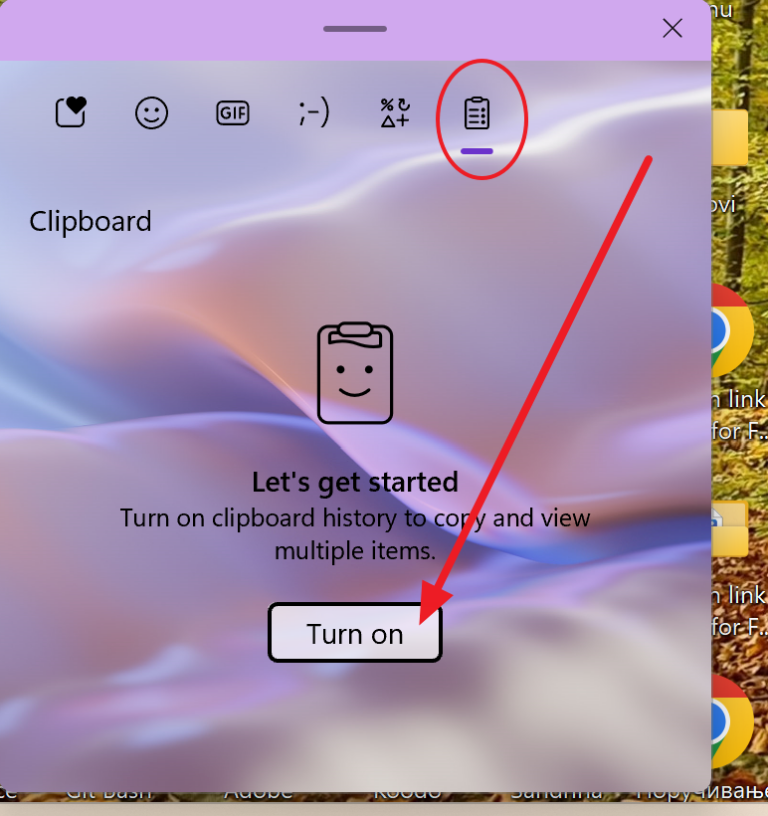The width and height of the screenshot is (768, 816).
Task: Select the bottommost Chrome desktop shortcut
Action: coord(733,721)
